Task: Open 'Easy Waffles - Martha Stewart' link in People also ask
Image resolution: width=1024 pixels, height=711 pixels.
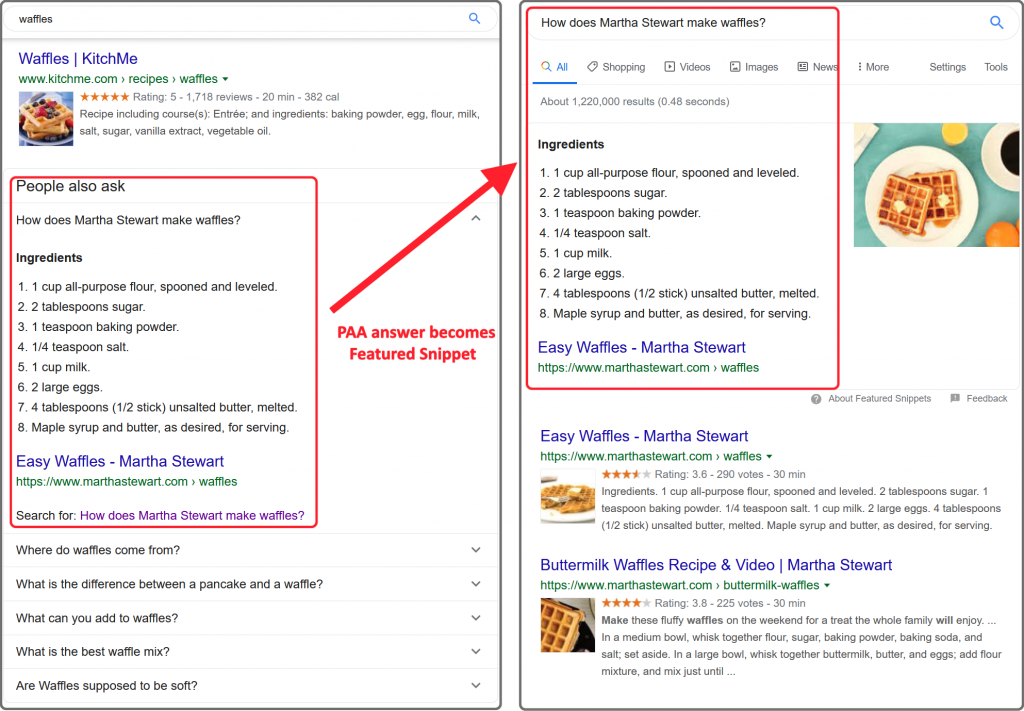Action: coord(120,461)
